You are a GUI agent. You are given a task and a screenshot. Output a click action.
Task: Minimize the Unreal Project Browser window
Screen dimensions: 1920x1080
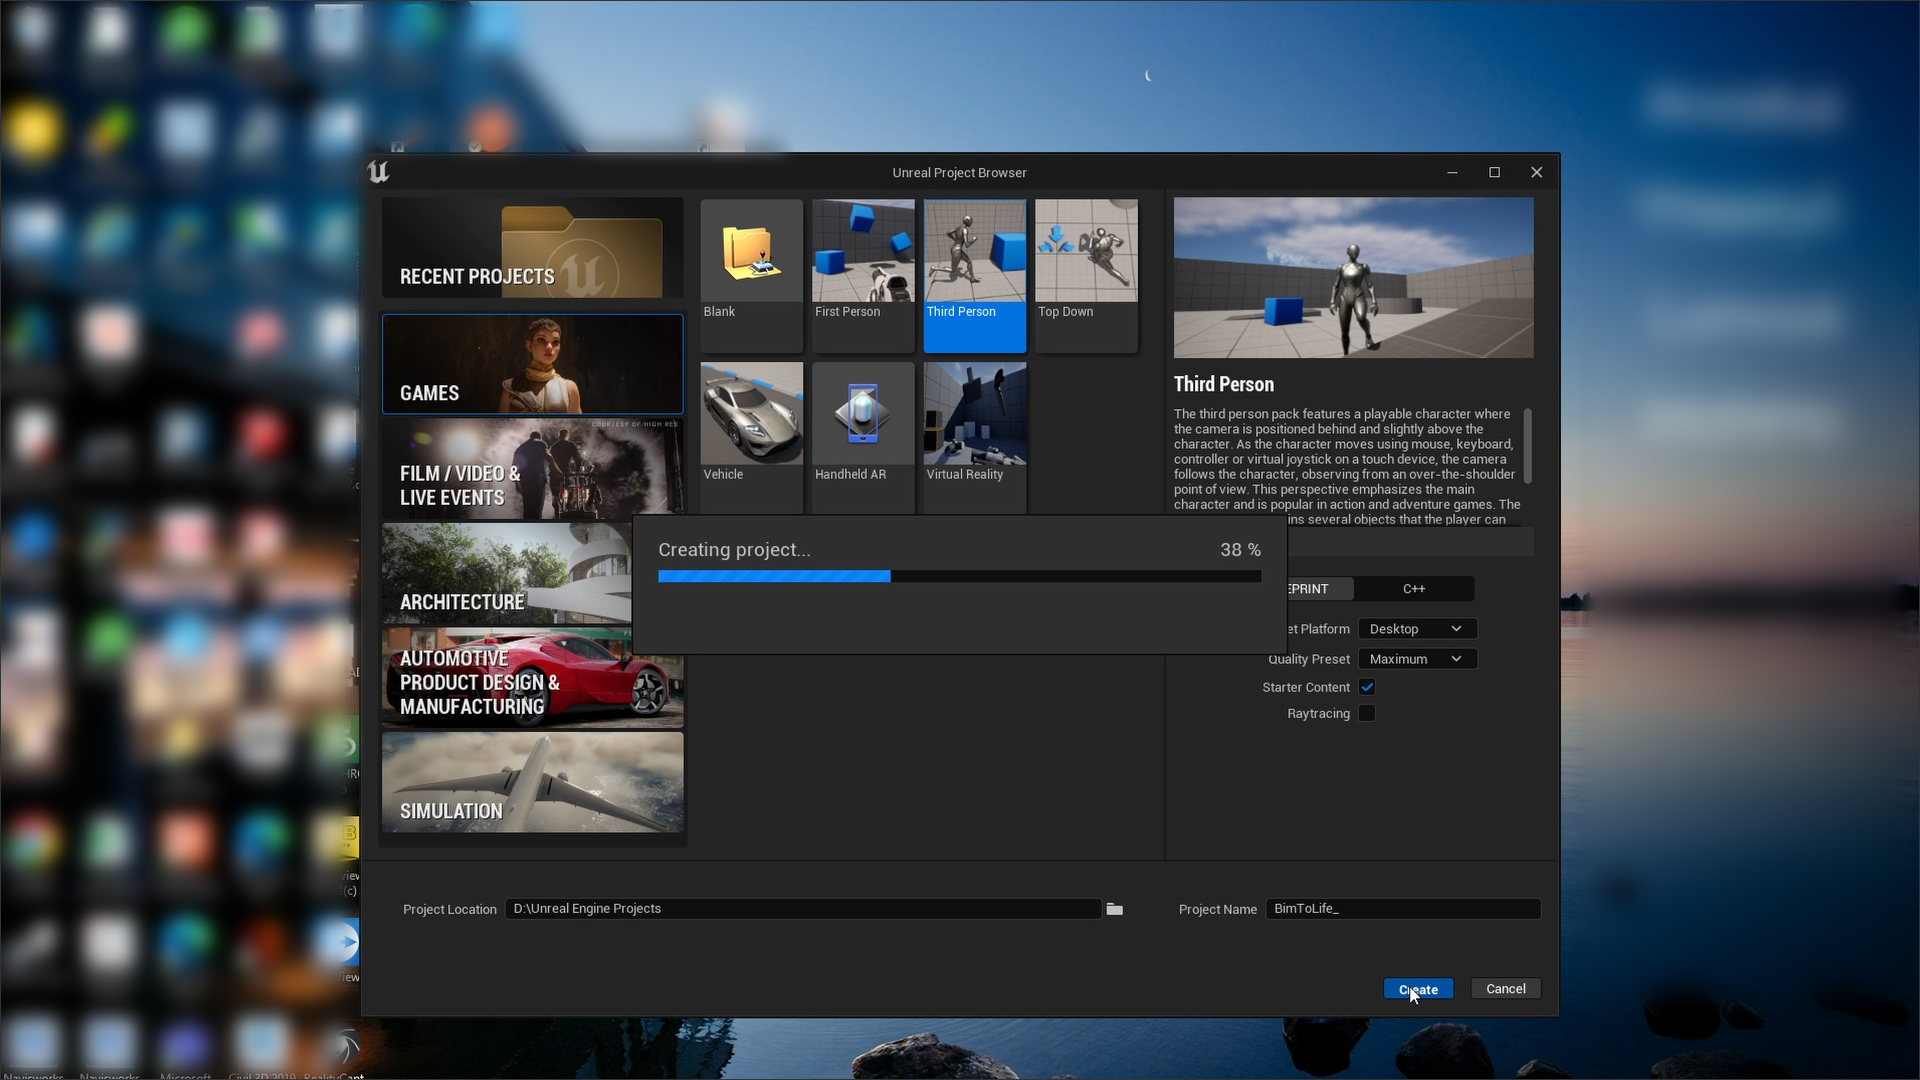coord(1451,172)
